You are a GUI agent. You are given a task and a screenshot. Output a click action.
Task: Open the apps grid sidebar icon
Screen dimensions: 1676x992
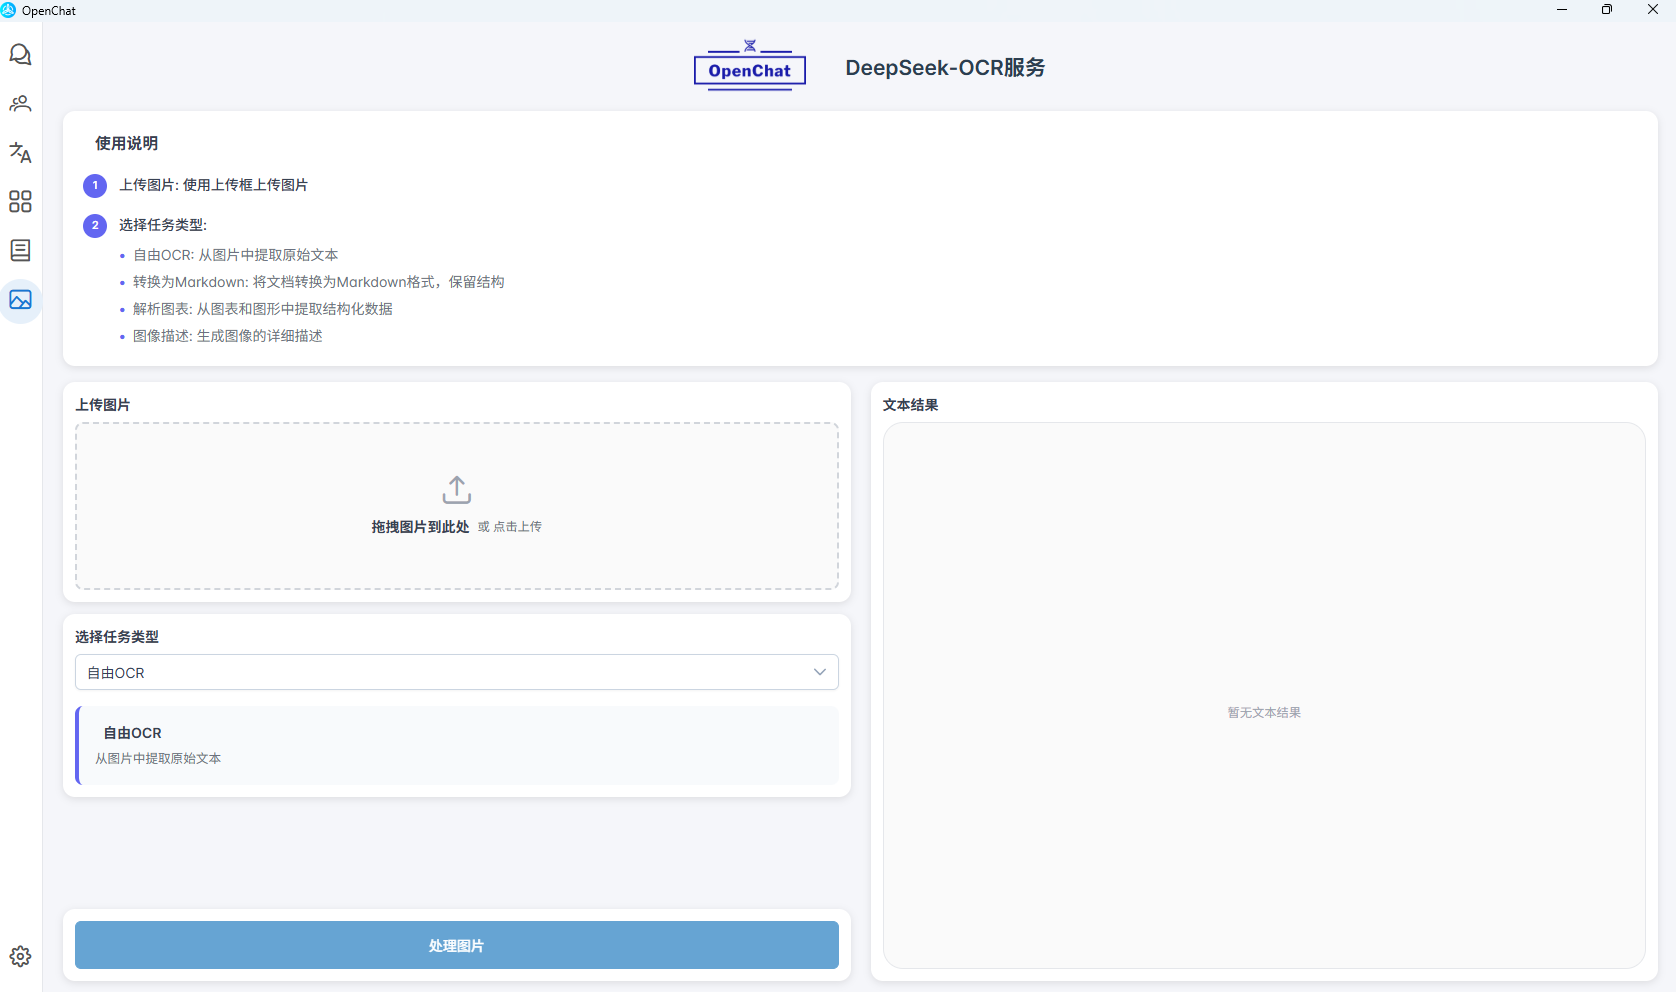click(20, 201)
